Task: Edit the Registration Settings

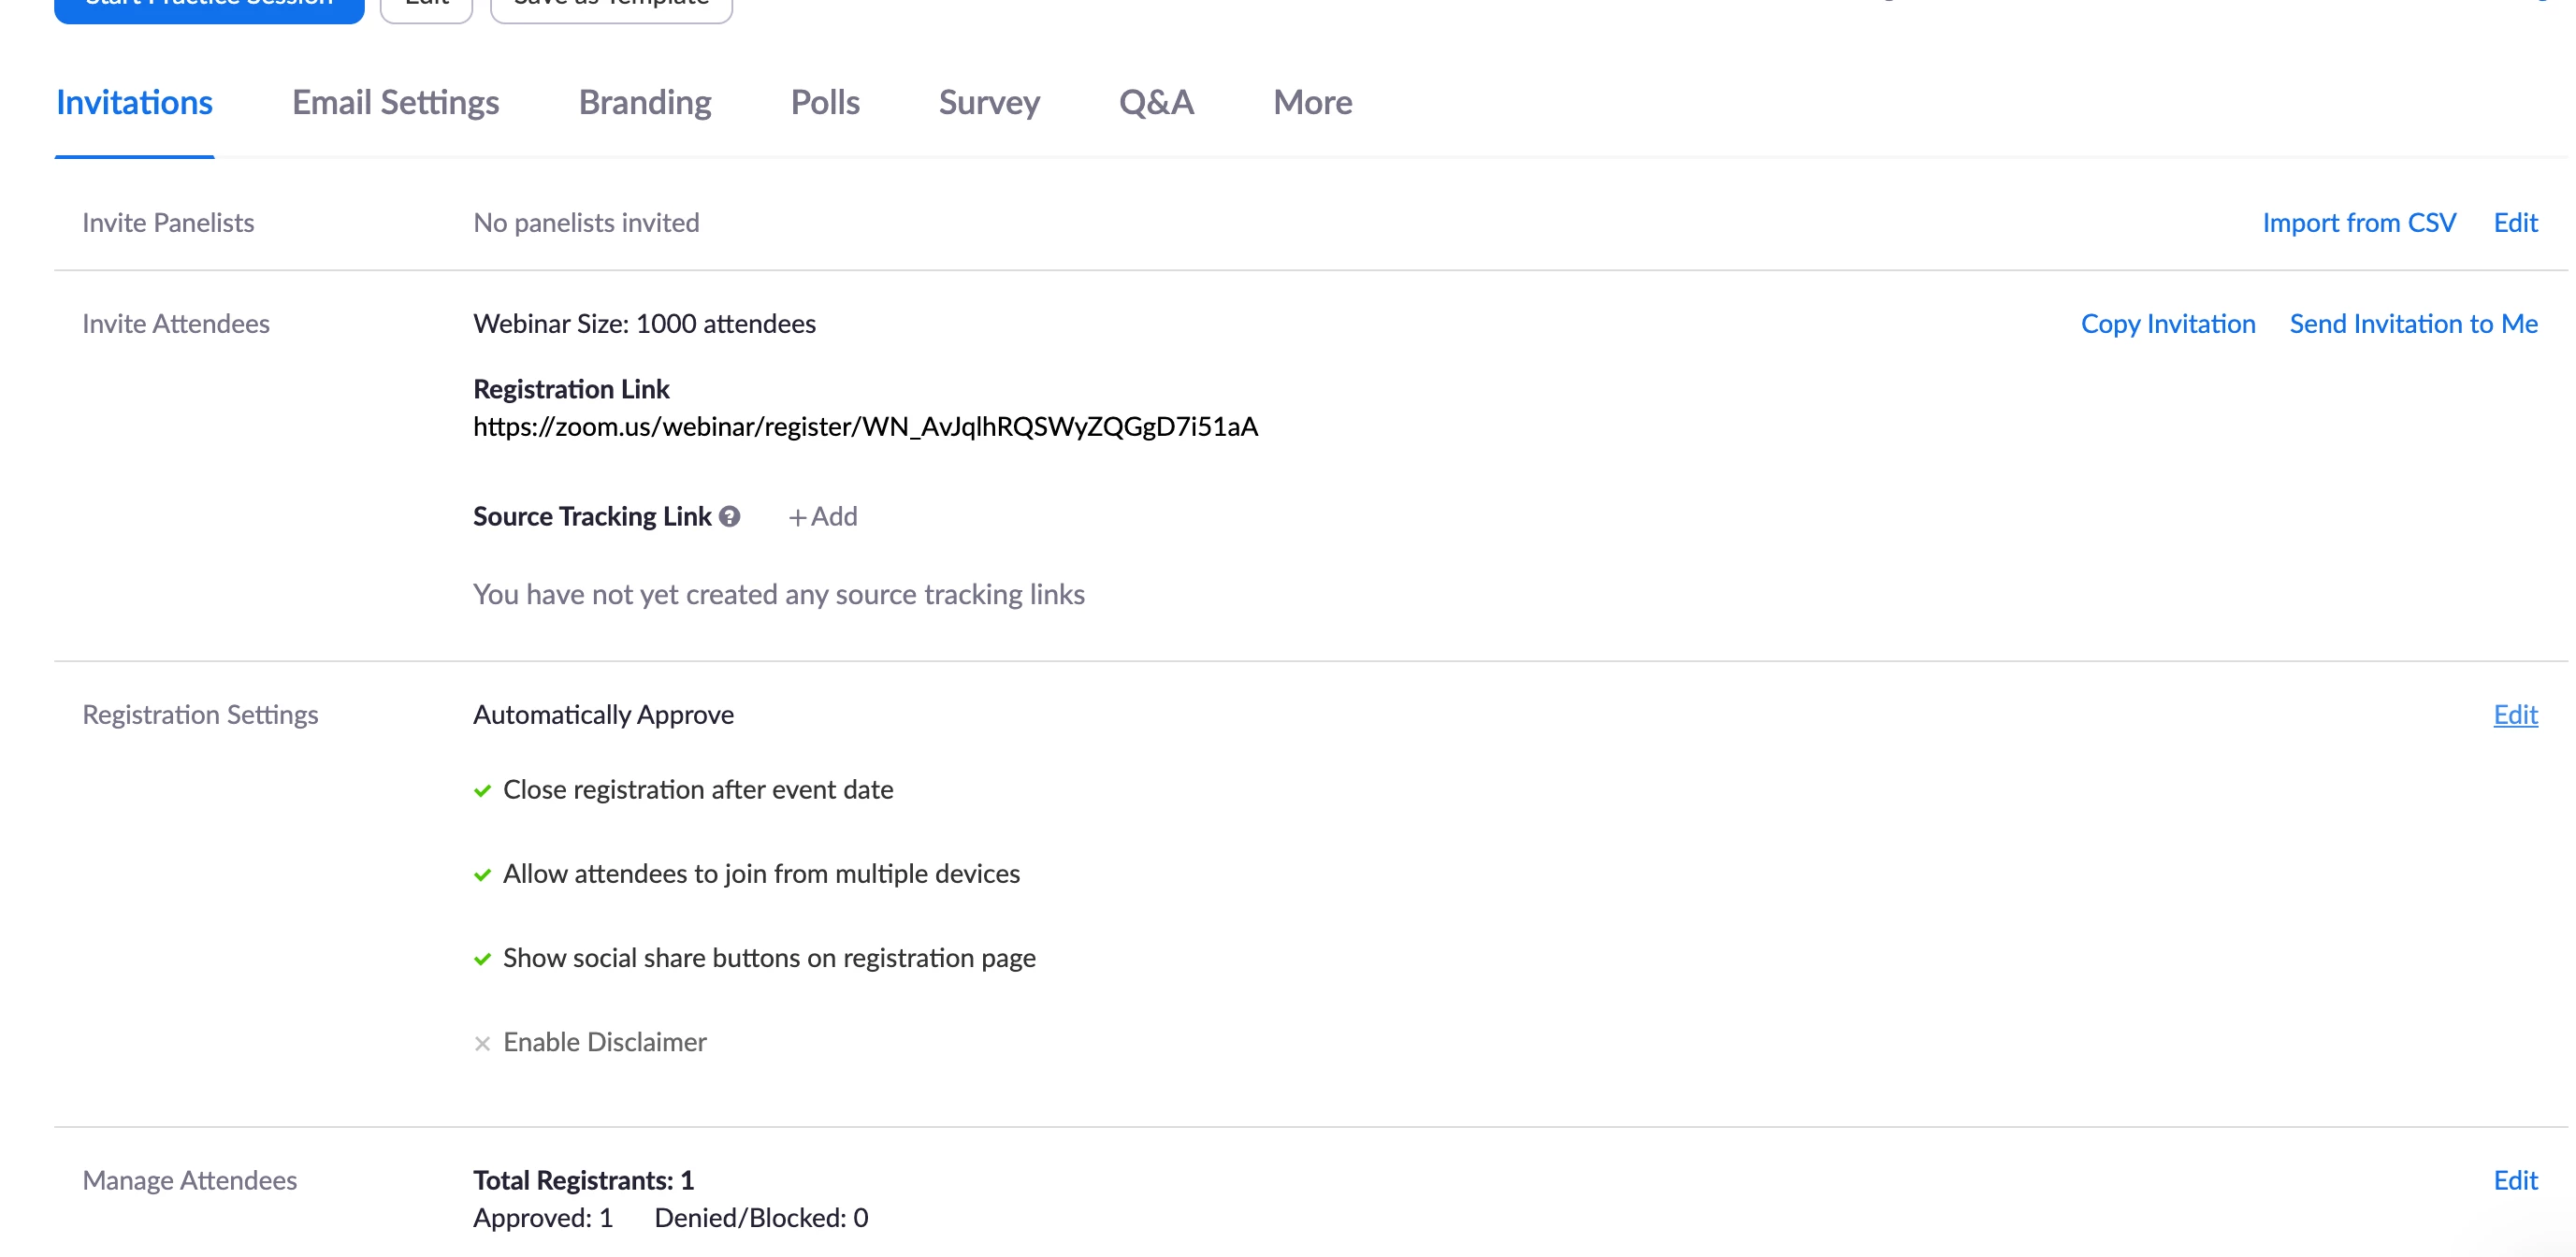Action: tap(2515, 714)
